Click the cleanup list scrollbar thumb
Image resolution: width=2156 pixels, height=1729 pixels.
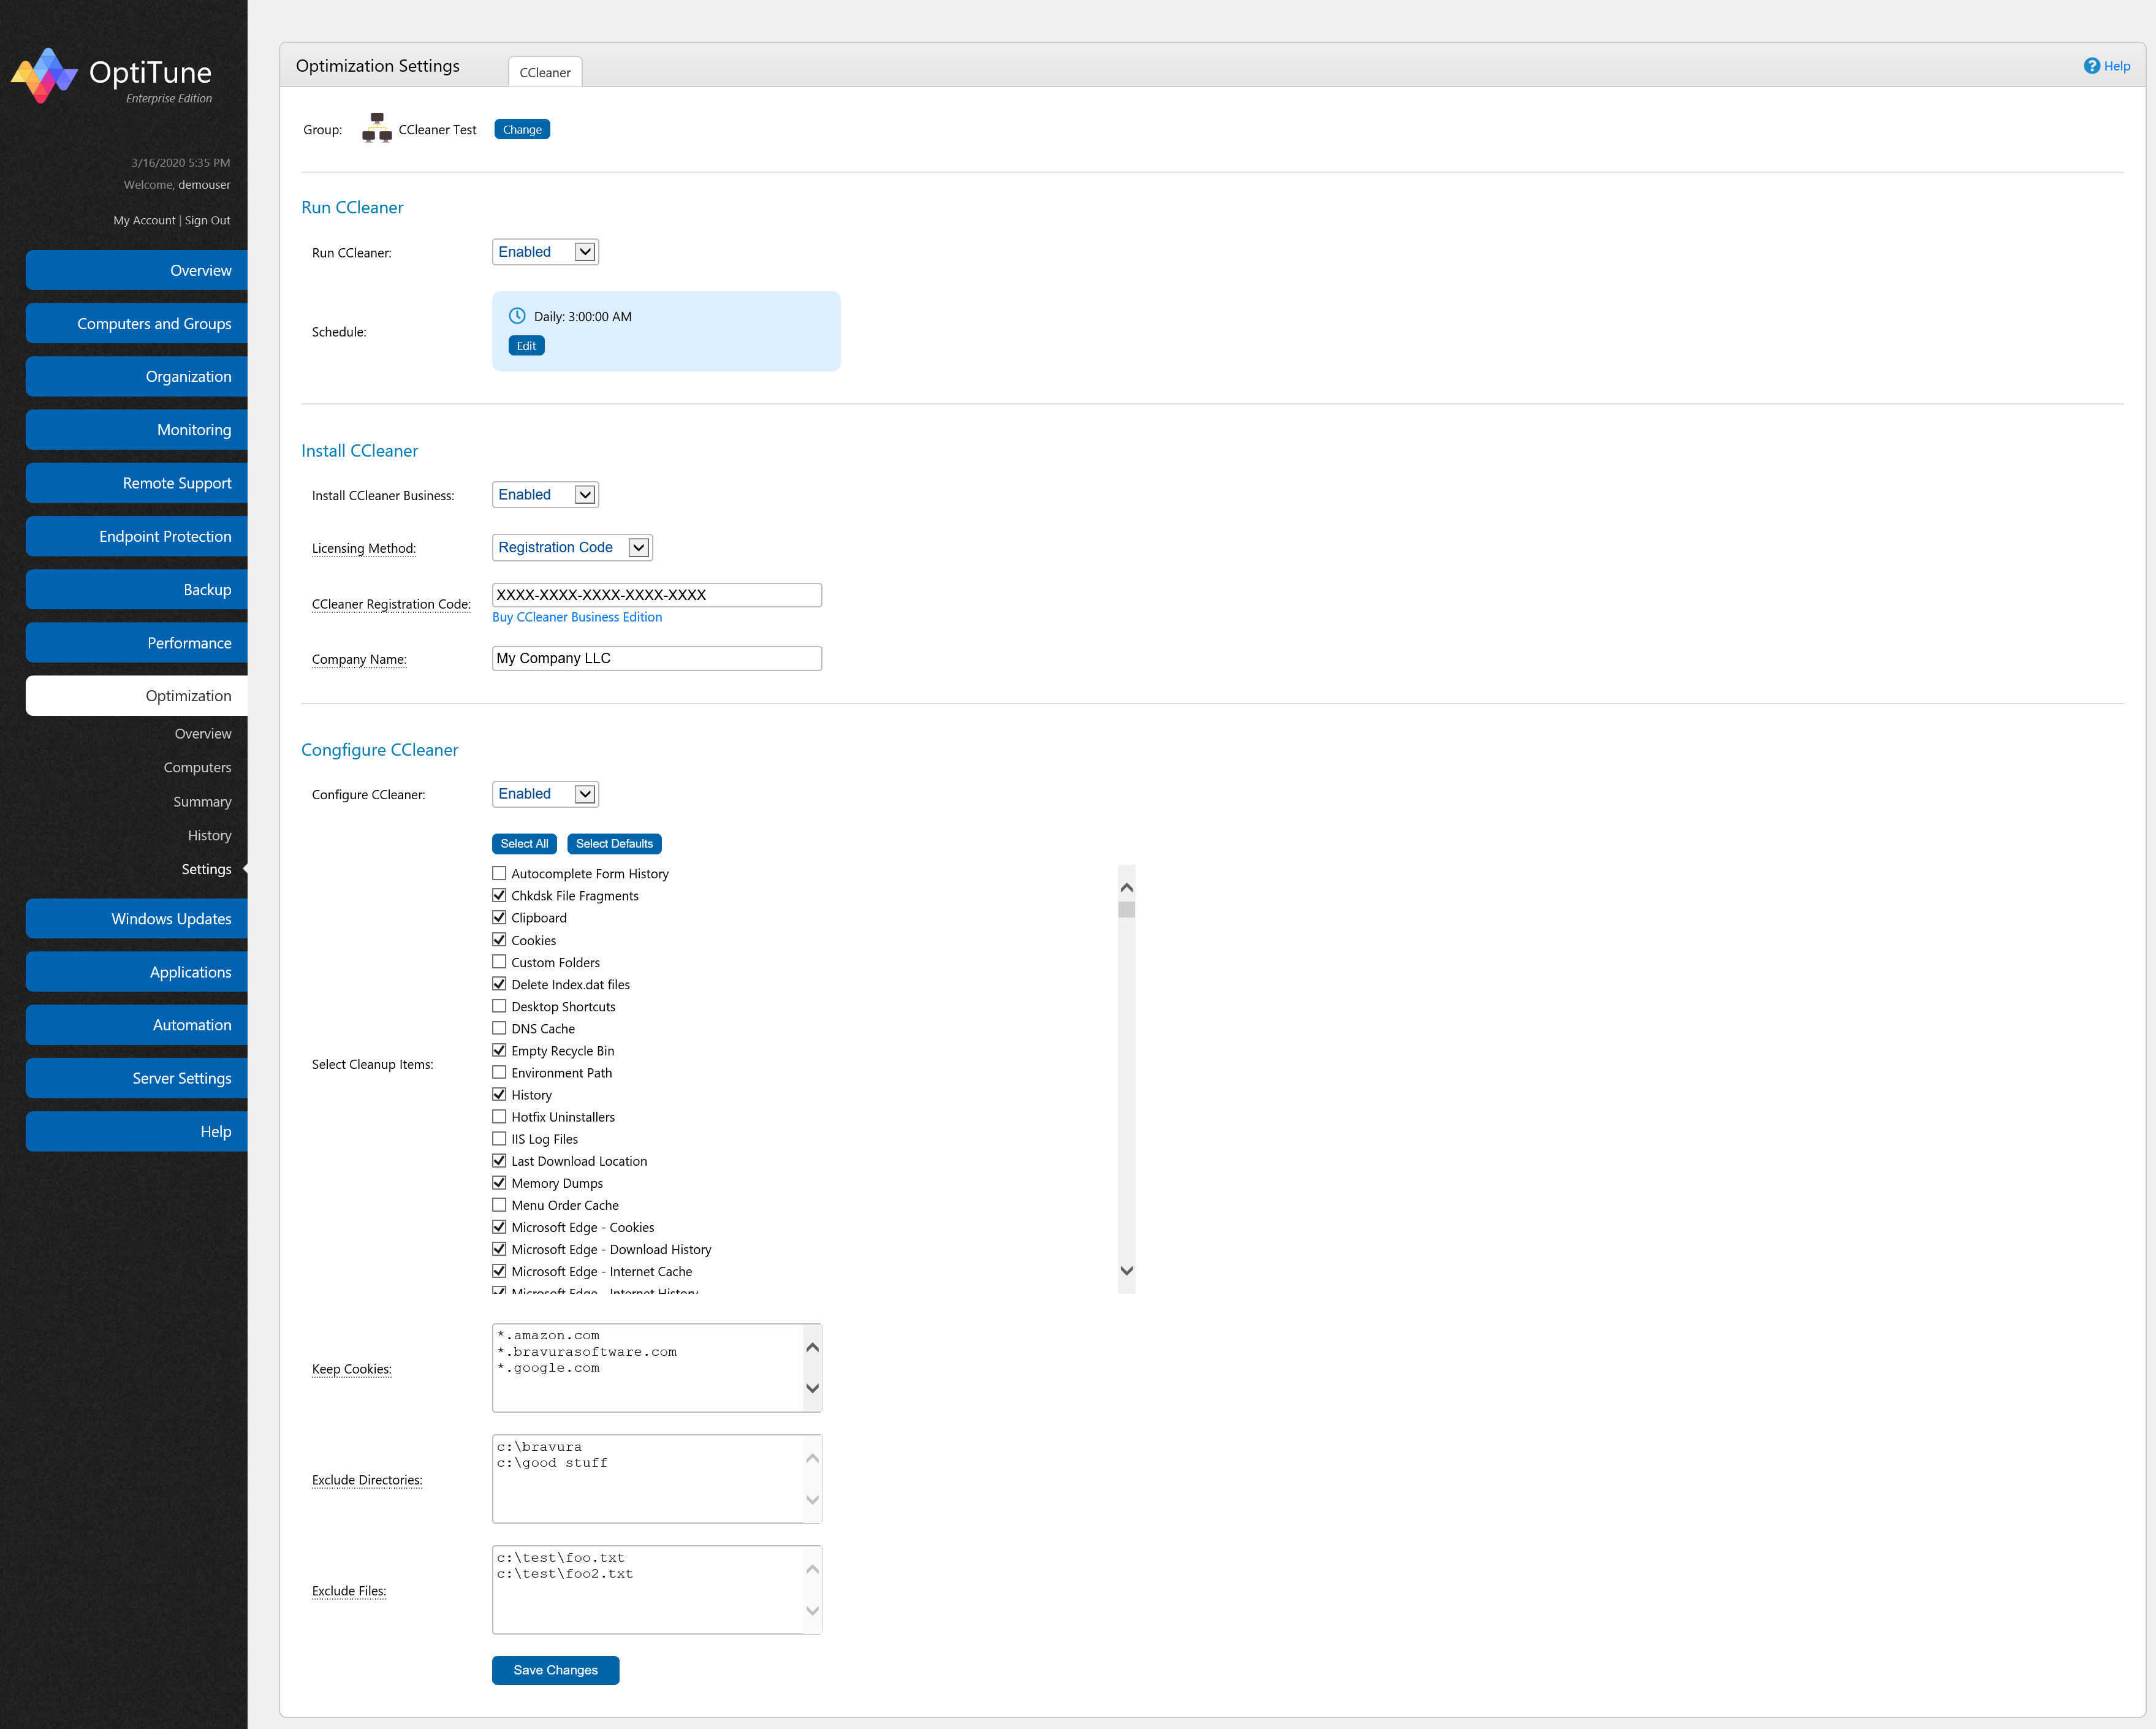coord(1126,909)
